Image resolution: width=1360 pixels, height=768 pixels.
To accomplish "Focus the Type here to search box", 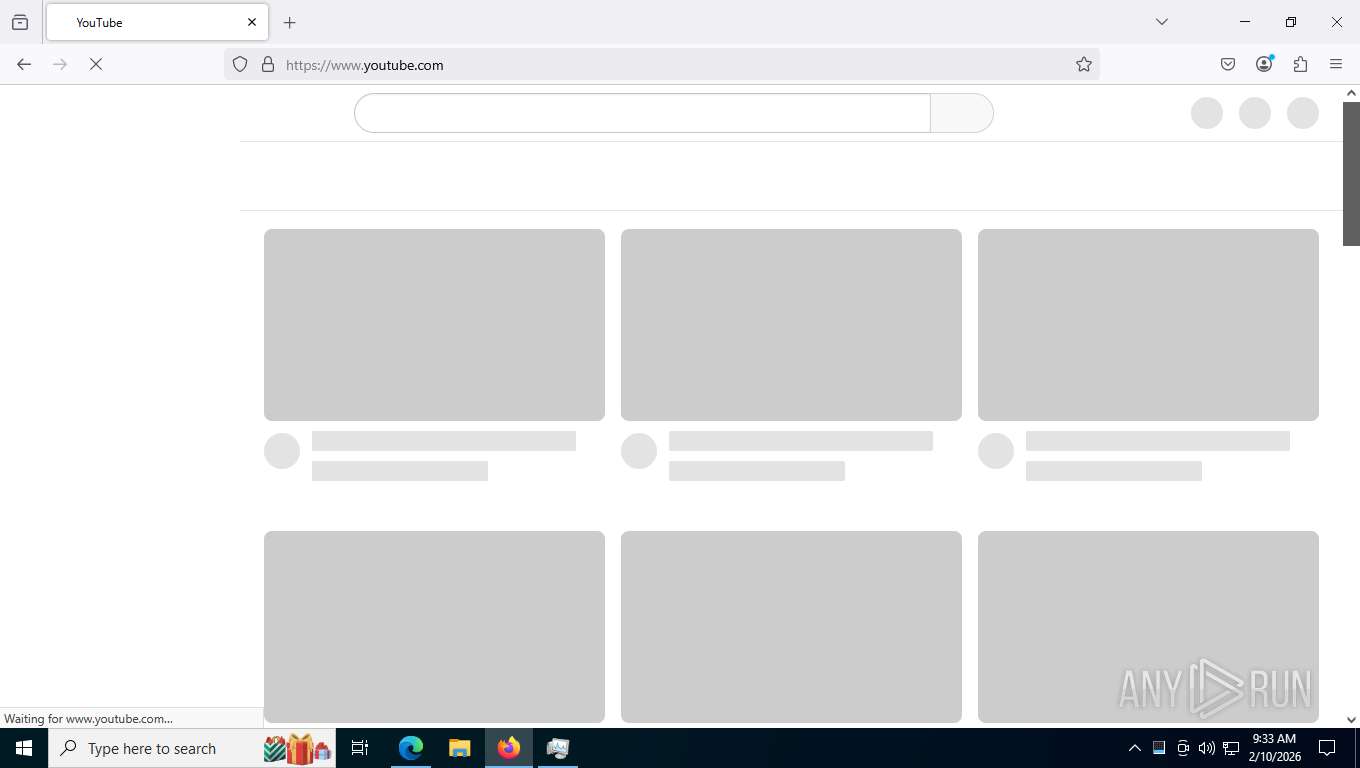I will click(x=192, y=748).
